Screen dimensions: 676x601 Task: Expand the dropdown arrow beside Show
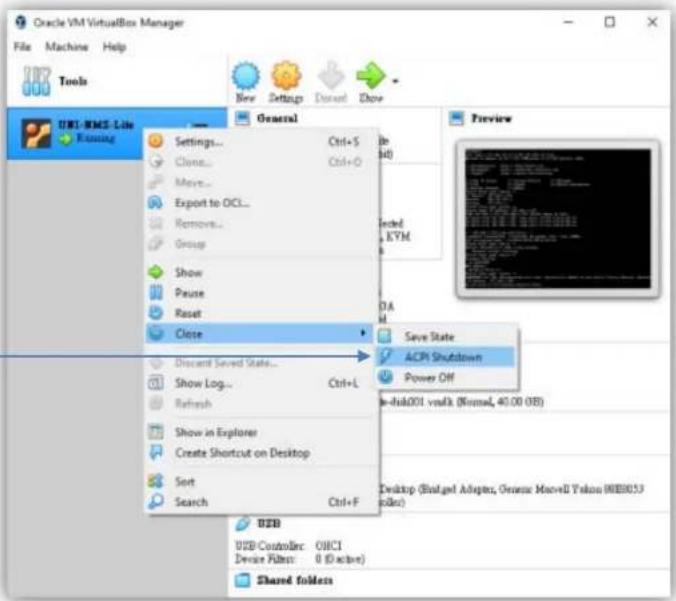pyautogui.click(x=395, y=81)
